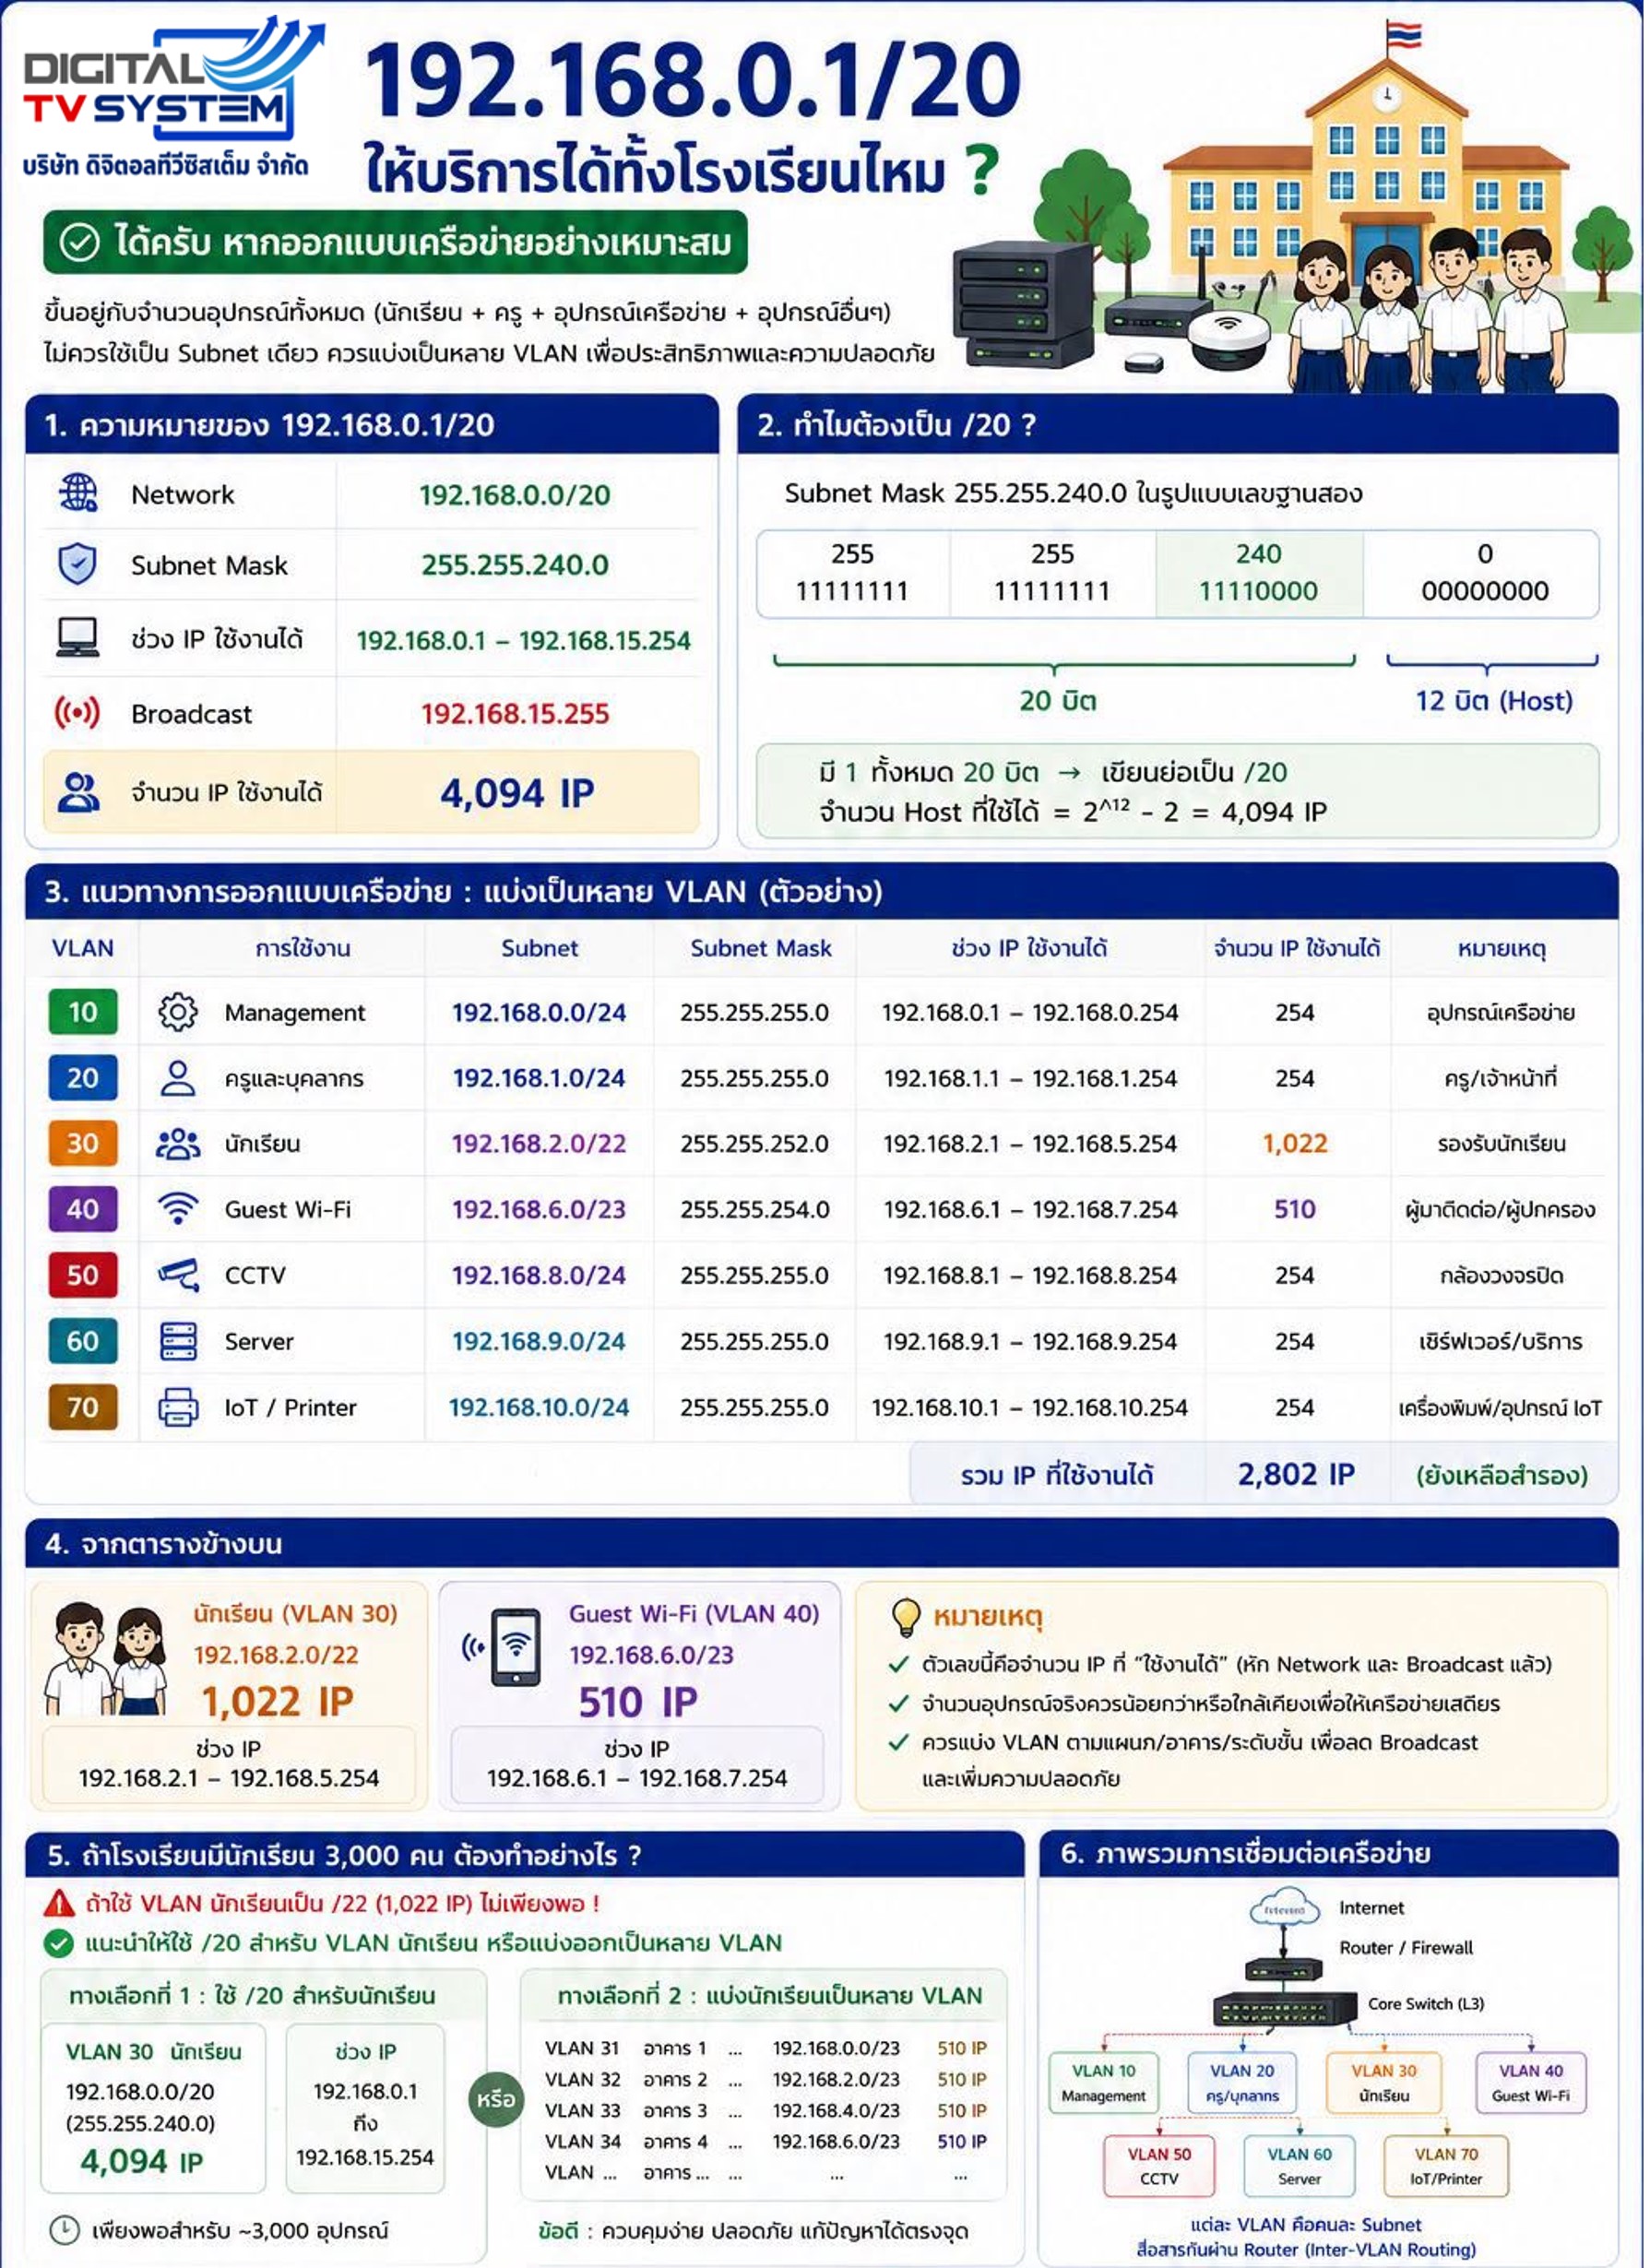Select the section 4 header bar
Screen dimensions: 1650x2268
[822, 1543]
